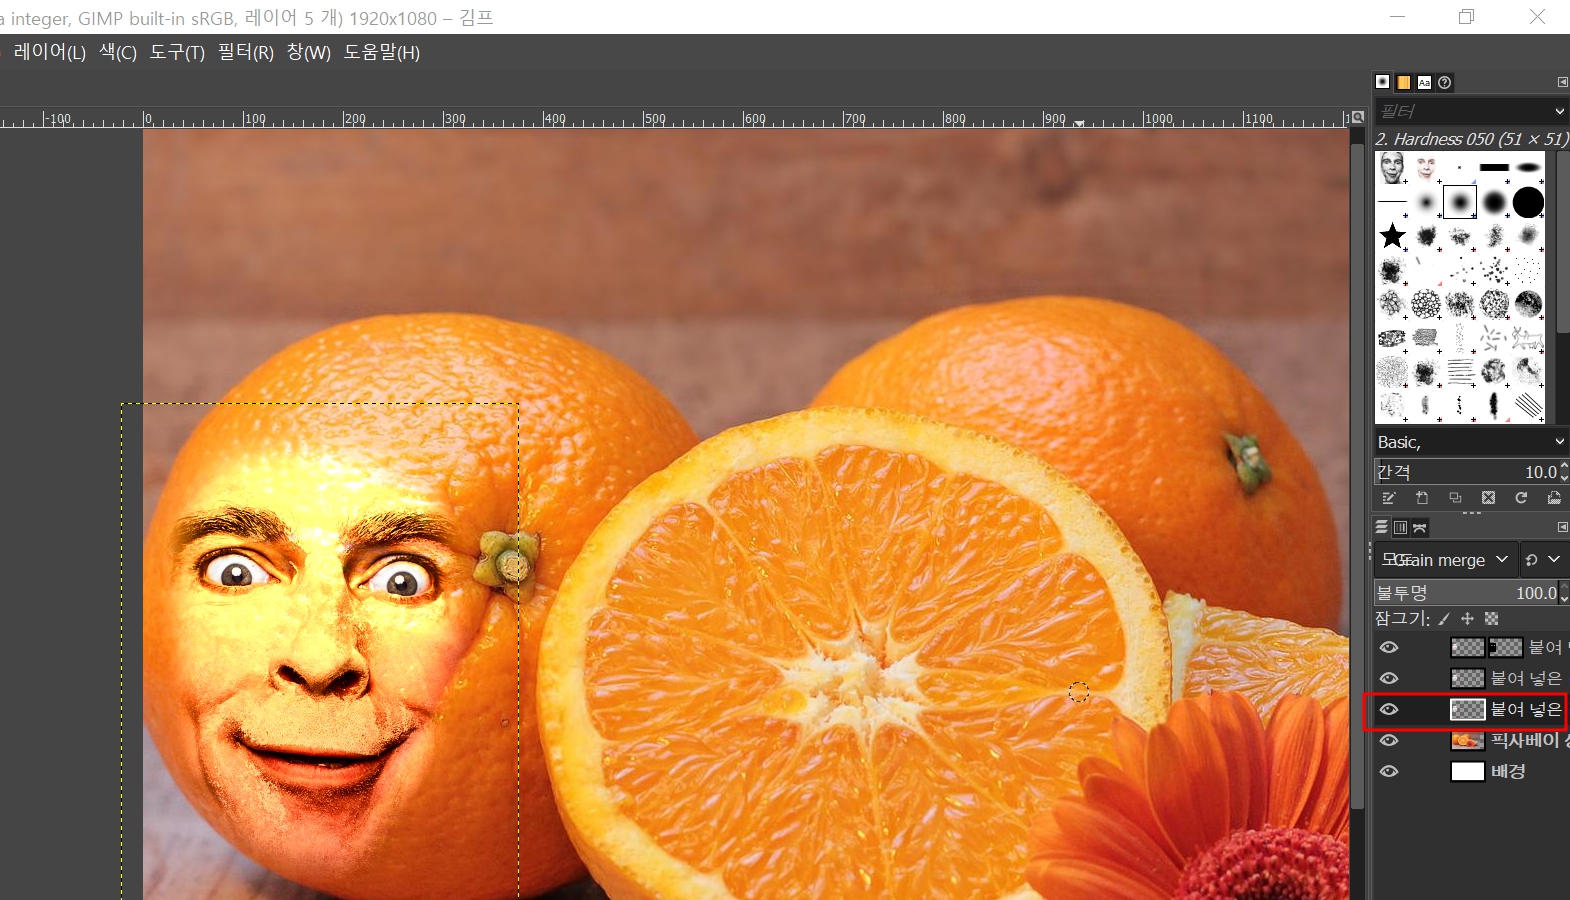1570x900 pixels.
Task: Open the Brushes tab
Action: (1383, 82)
